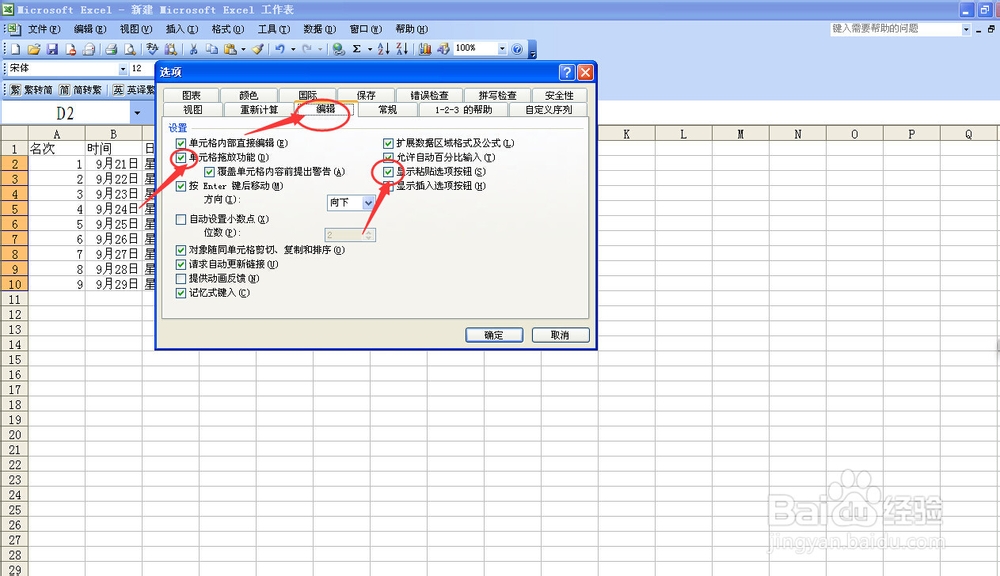Select column header K
This screenshot has width=1000, height=576.
[626, 134]
